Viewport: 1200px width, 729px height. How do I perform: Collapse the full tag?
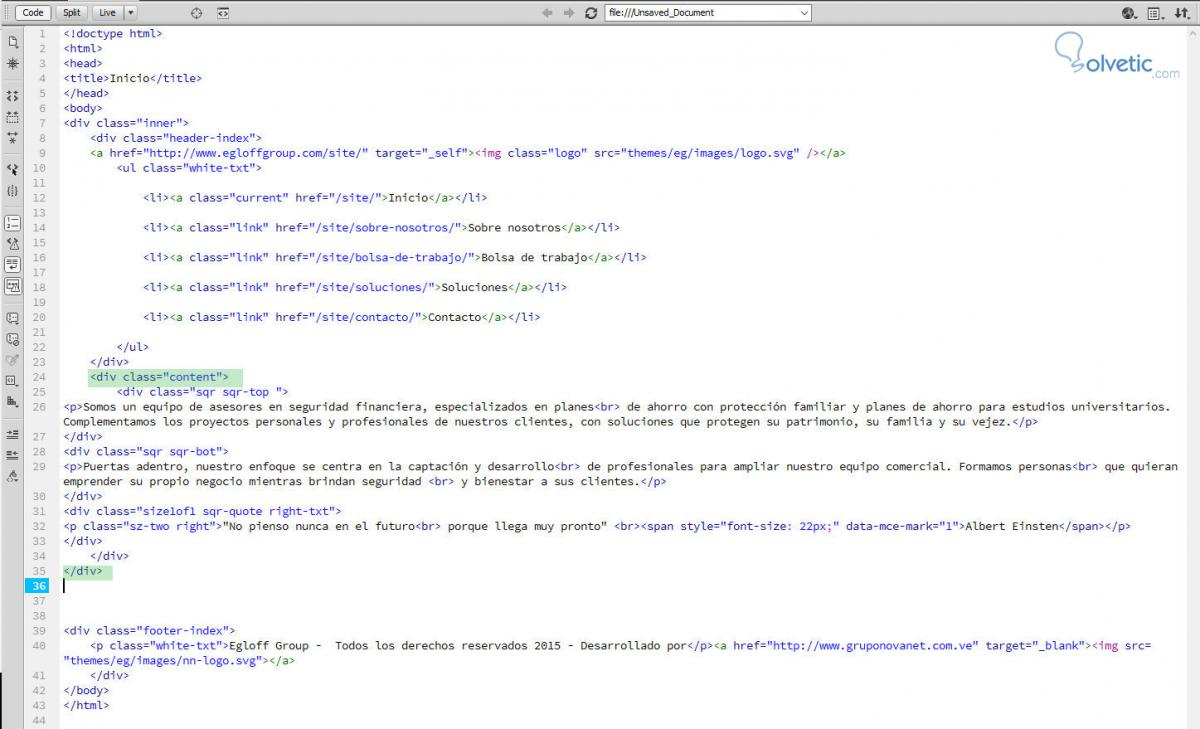pos(13,96)
